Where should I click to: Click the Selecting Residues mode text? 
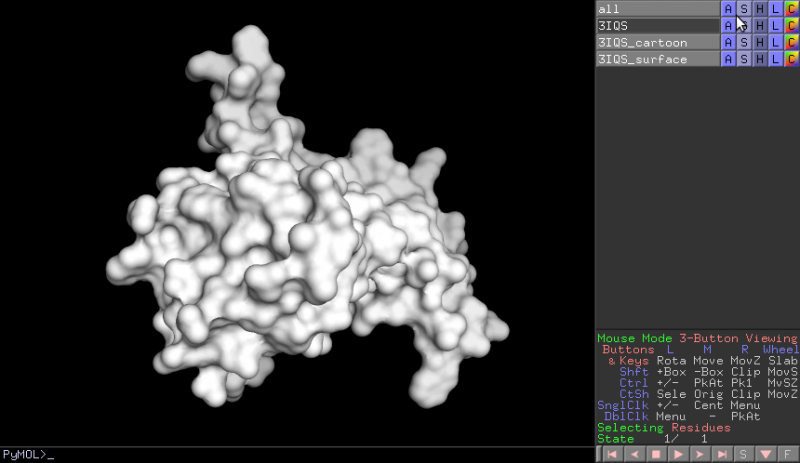point(663,427)
